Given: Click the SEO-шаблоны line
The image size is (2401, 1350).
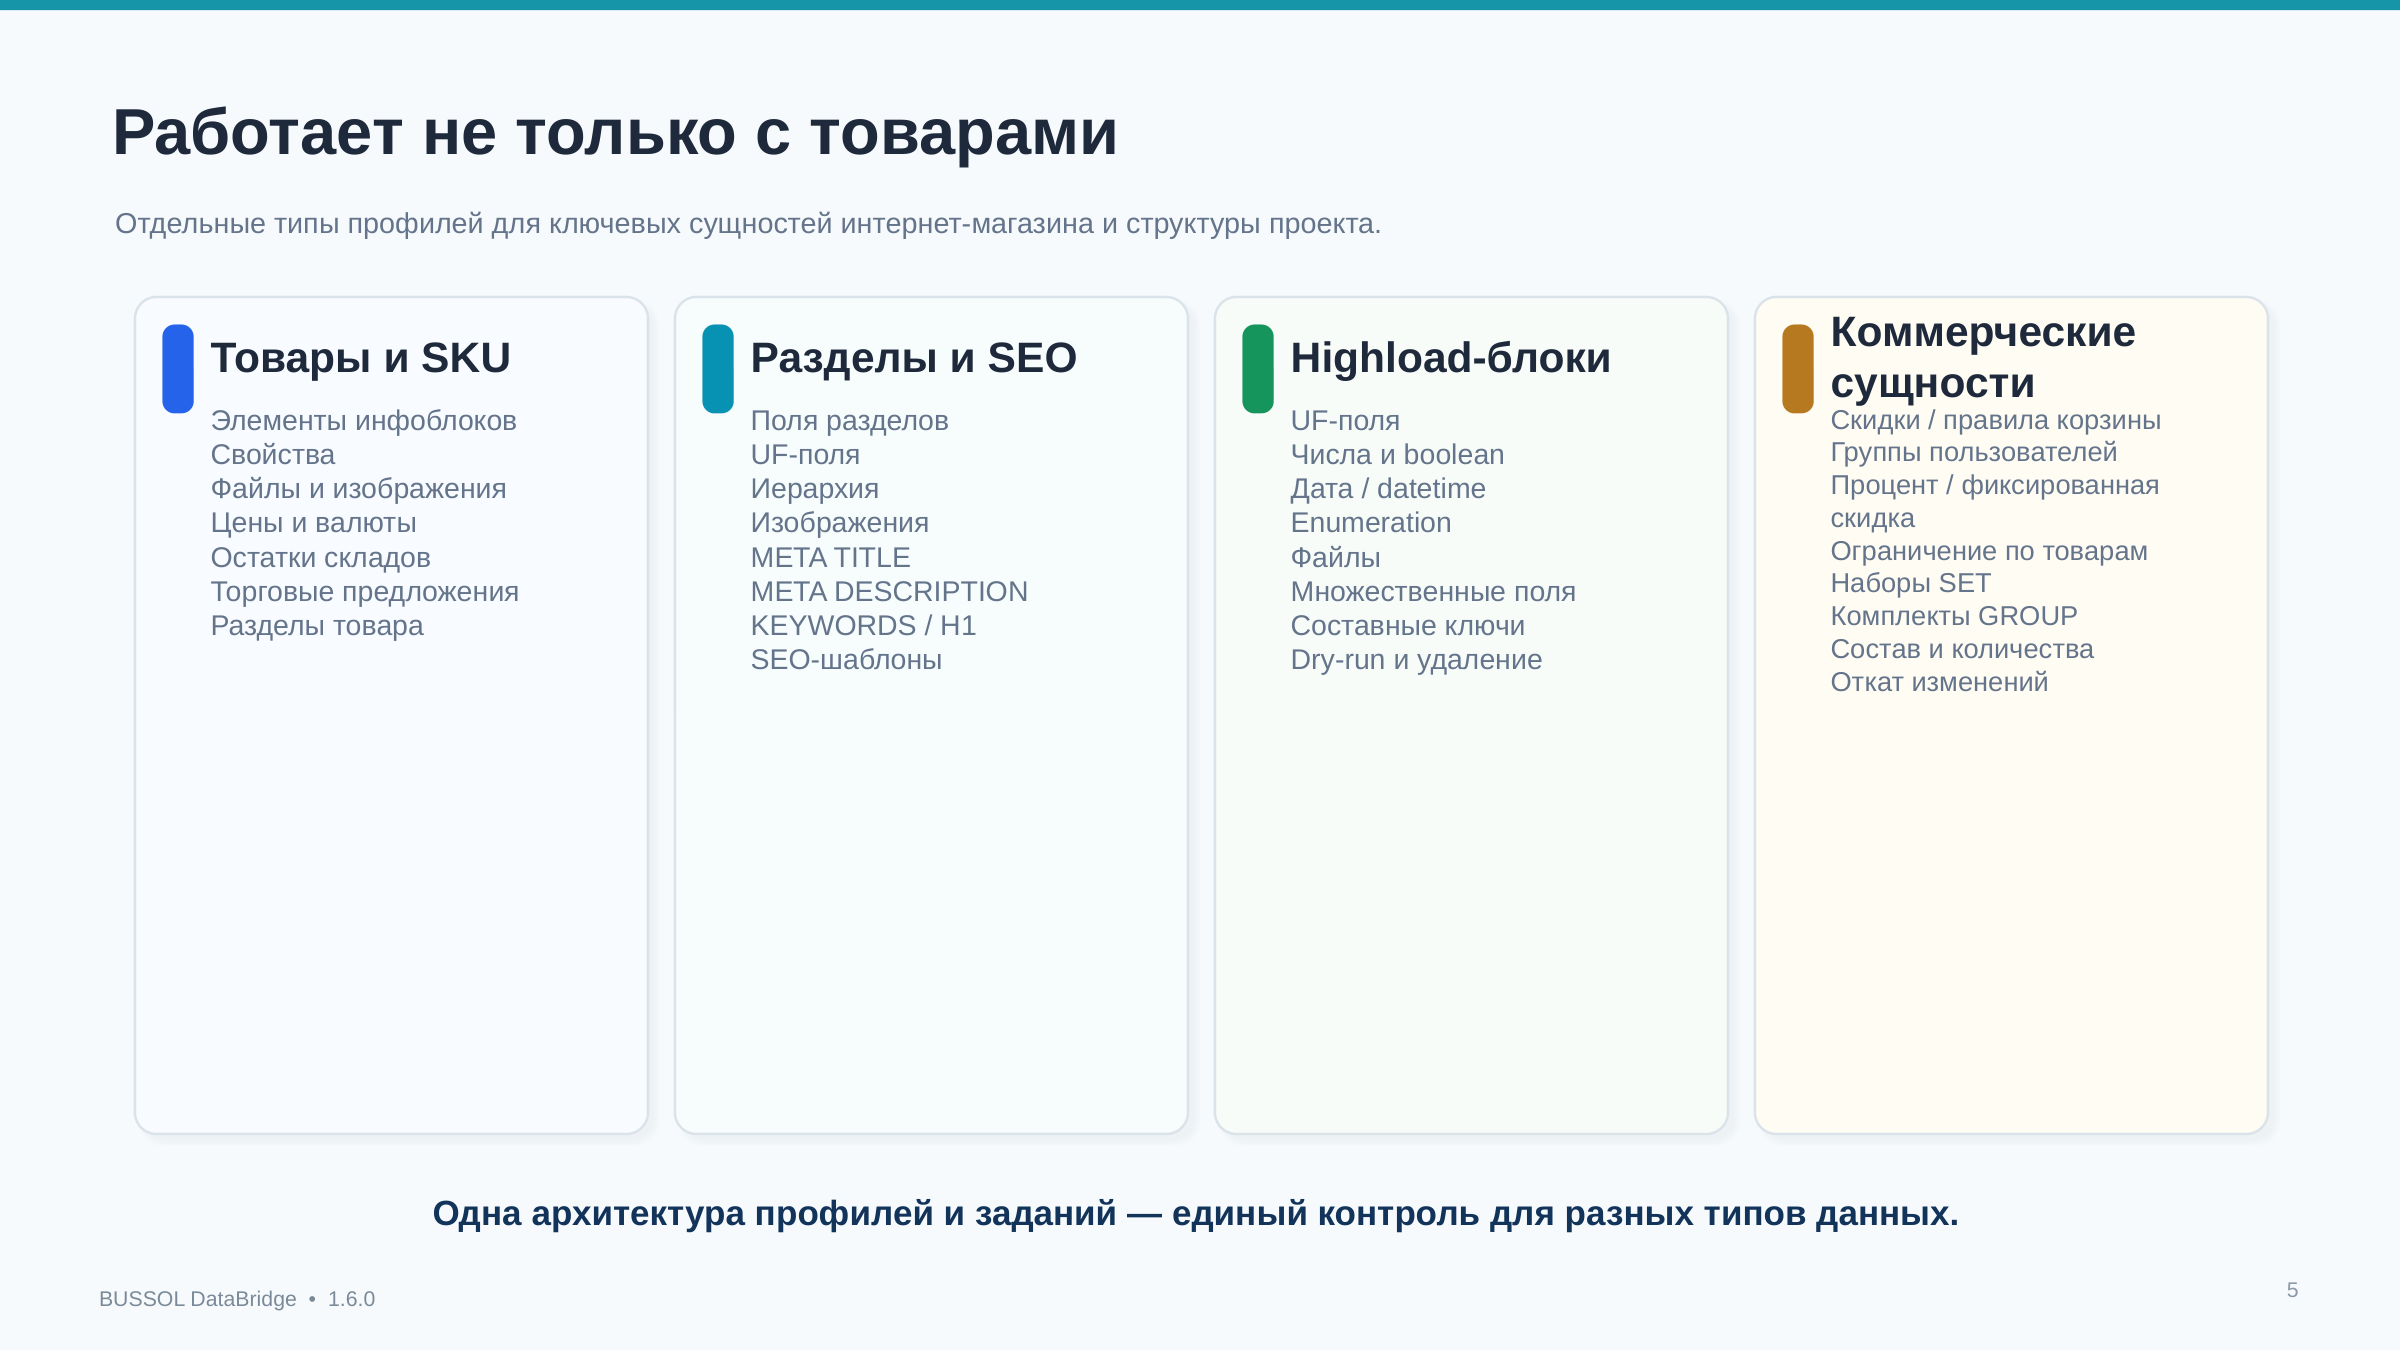Looking at the screenshot, I should tap(846, 660).
